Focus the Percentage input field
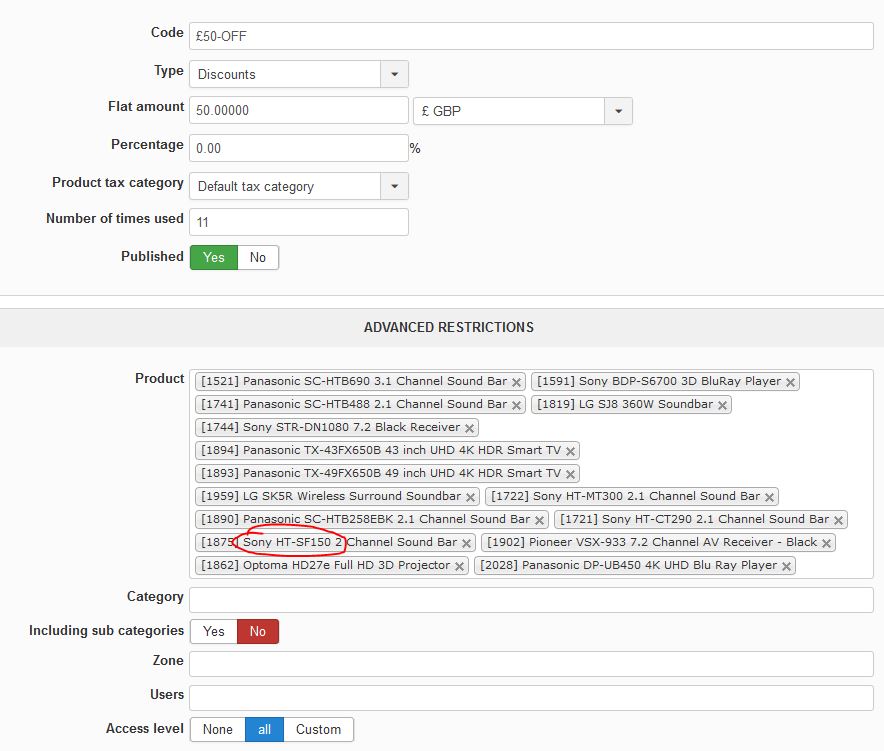Image resolution: width=884 pixels, height=751 pixels. (298, 148)
